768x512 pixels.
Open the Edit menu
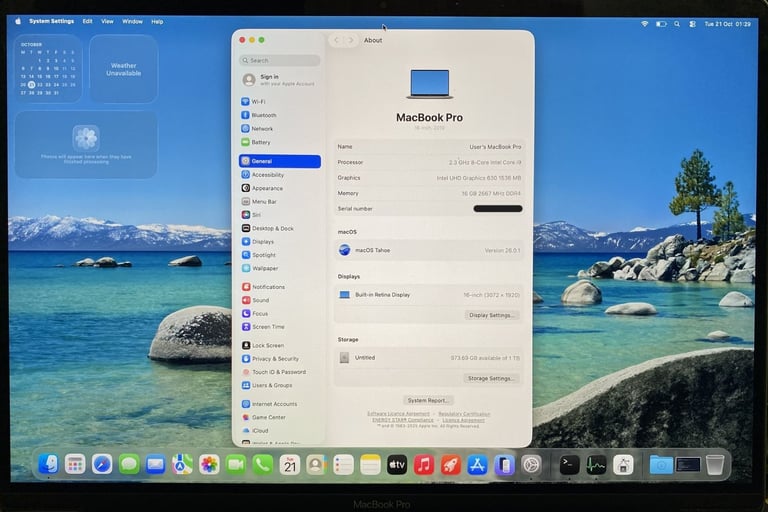click(x=87, y=22)
